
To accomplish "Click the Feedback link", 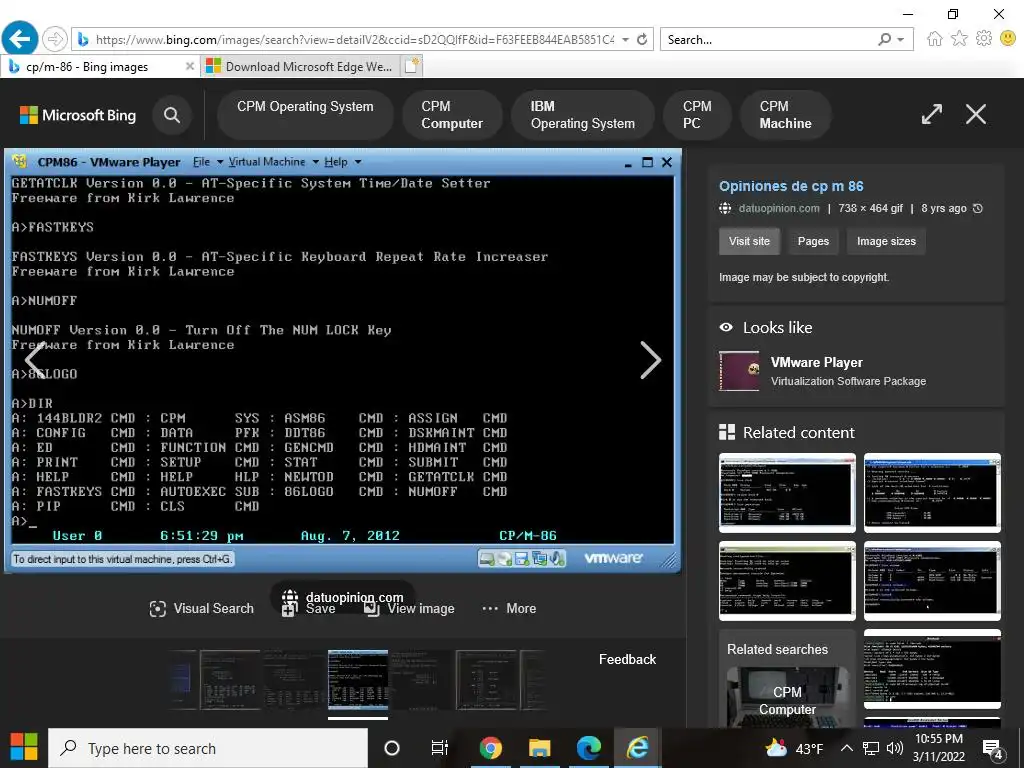I will click(627, 660).
